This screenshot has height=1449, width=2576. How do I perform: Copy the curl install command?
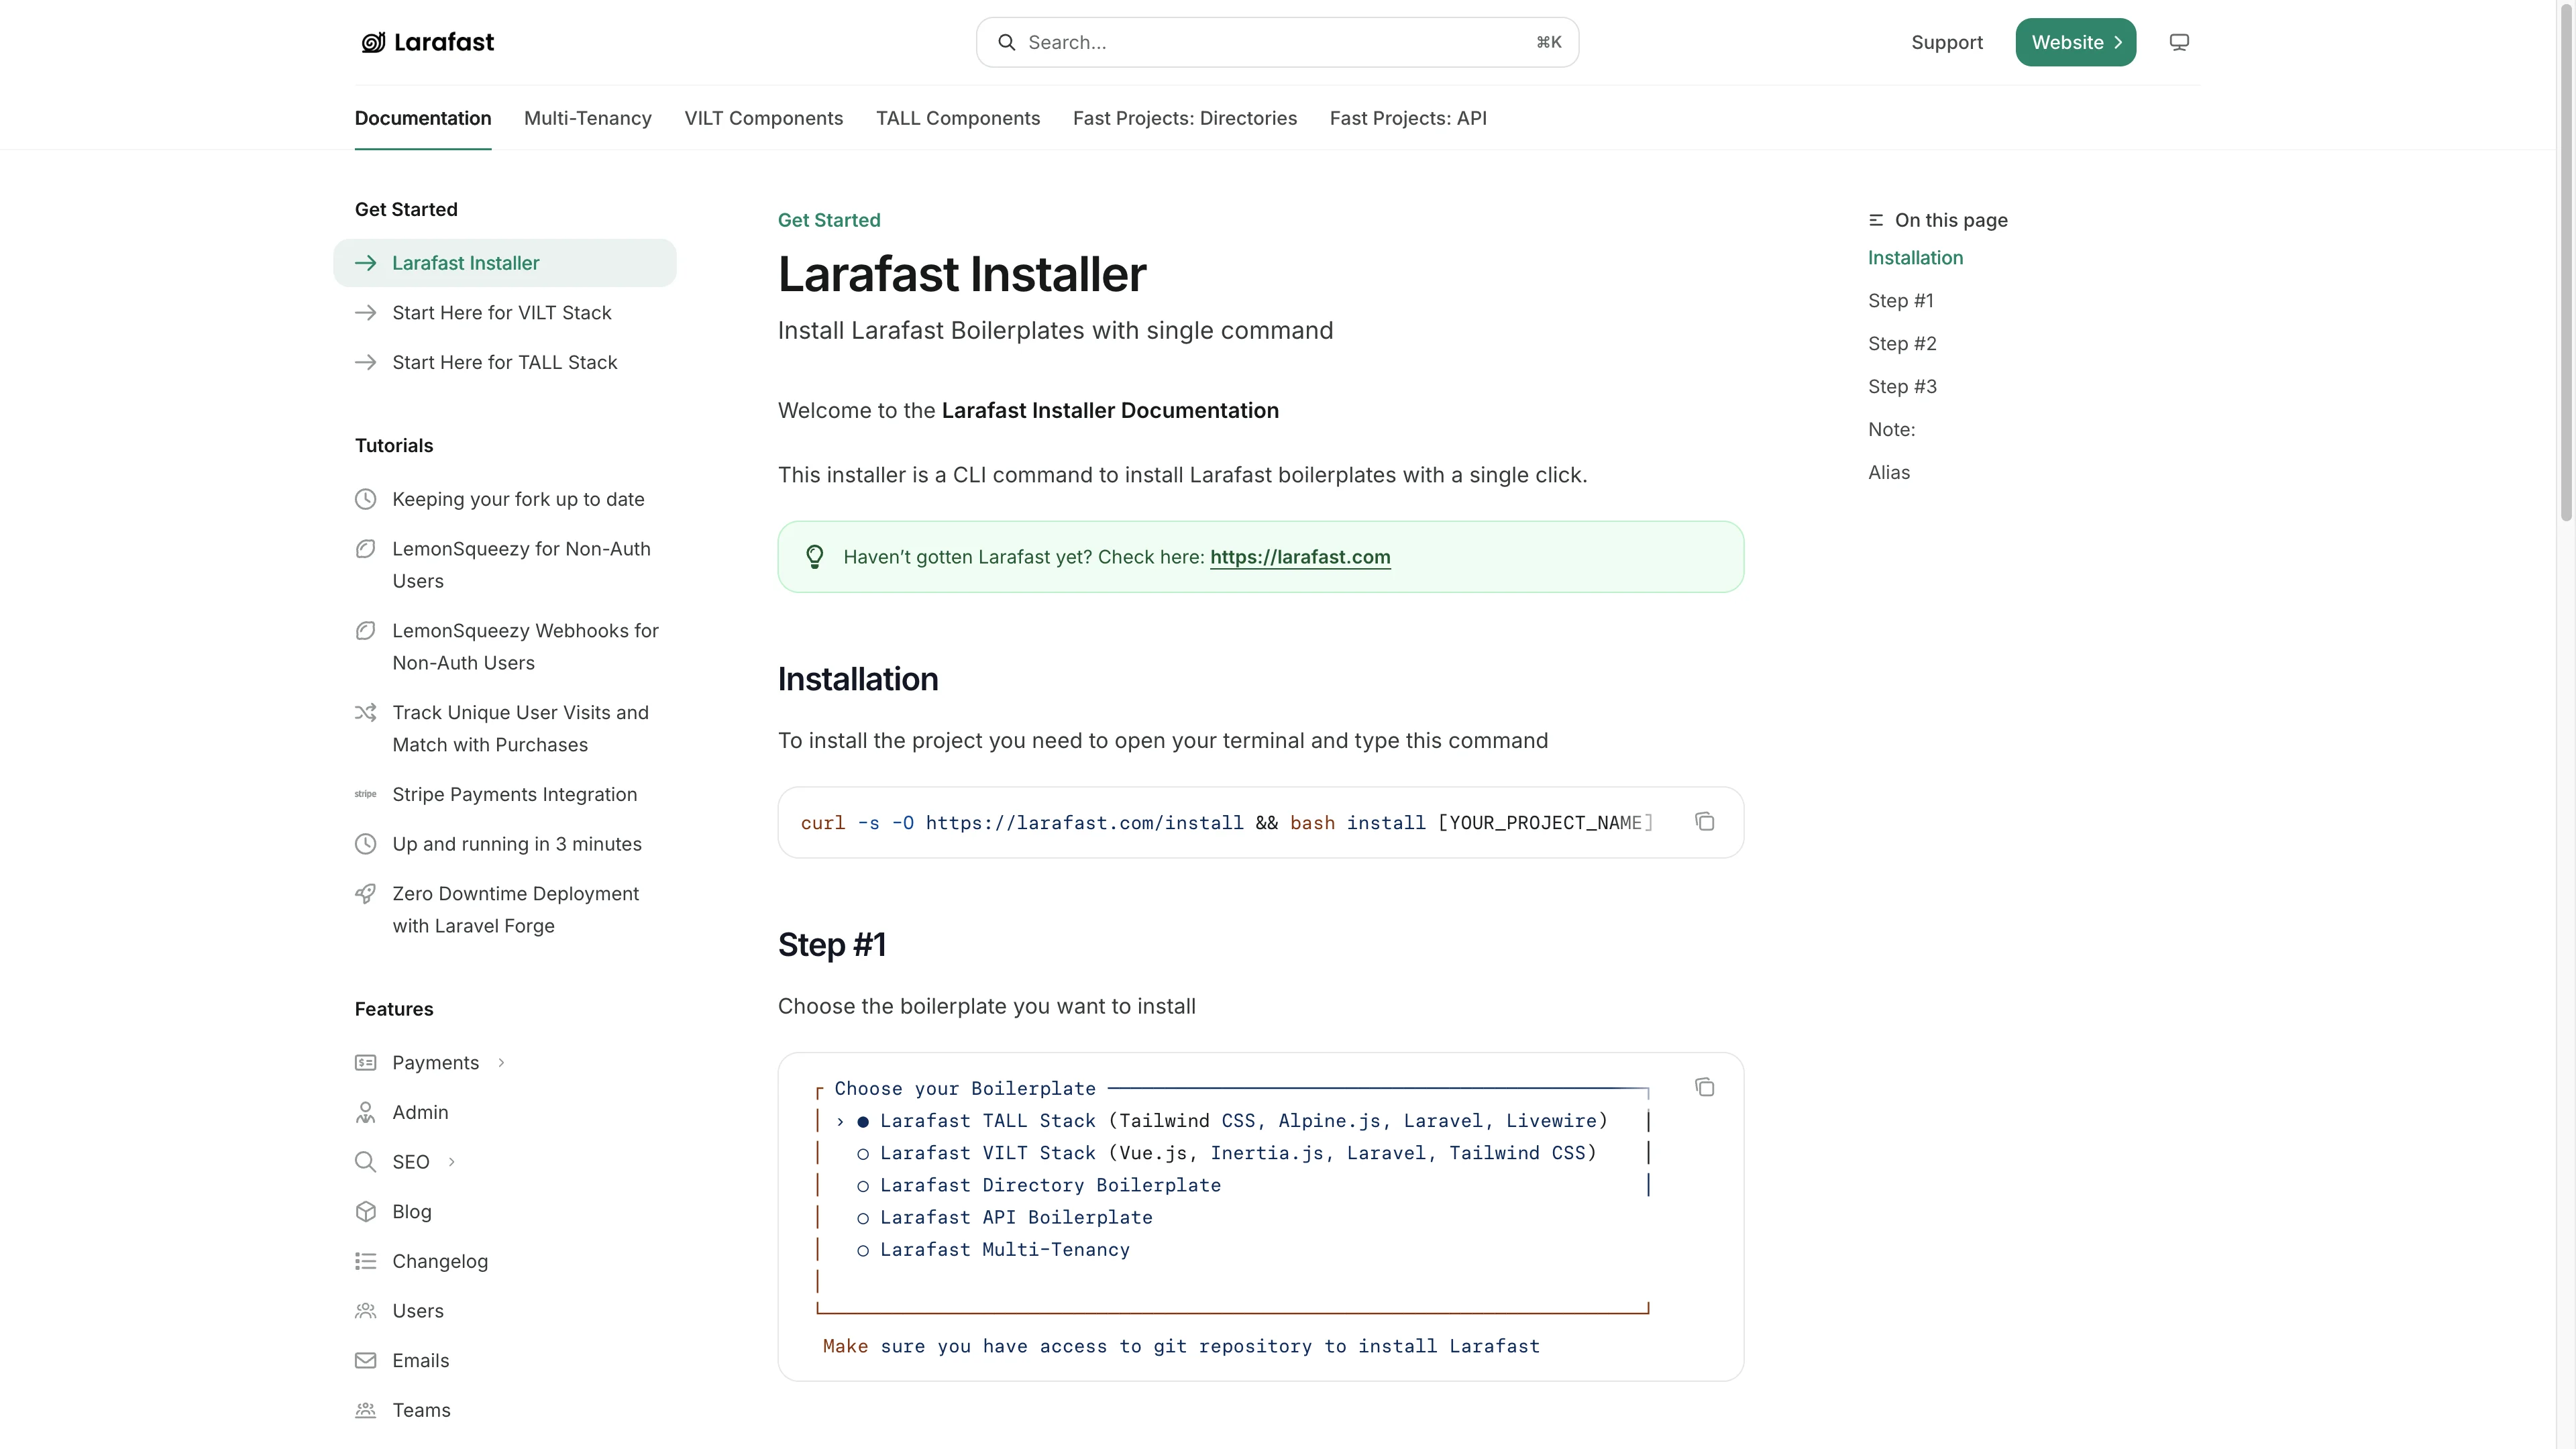[x=1705, y=821]
